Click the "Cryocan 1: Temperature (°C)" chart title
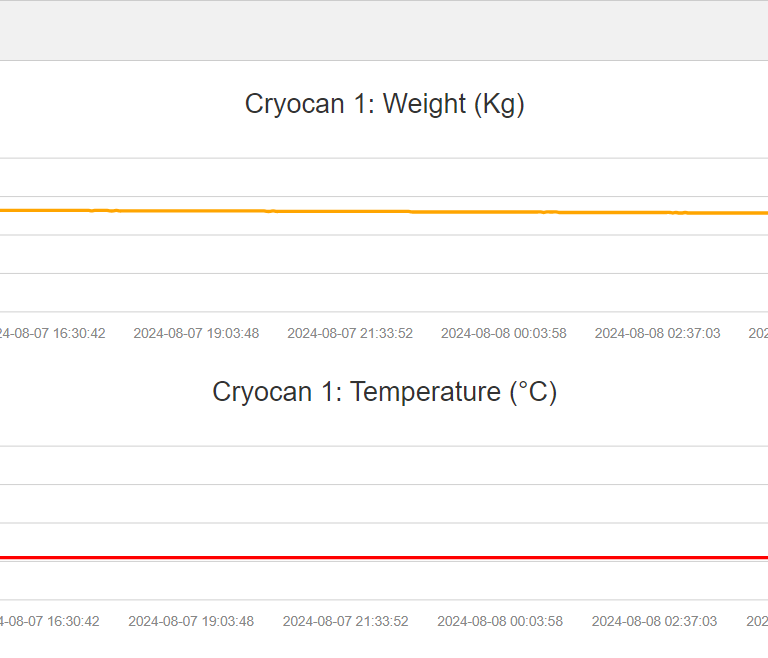768x658 pixels. [x=384, y=392]
